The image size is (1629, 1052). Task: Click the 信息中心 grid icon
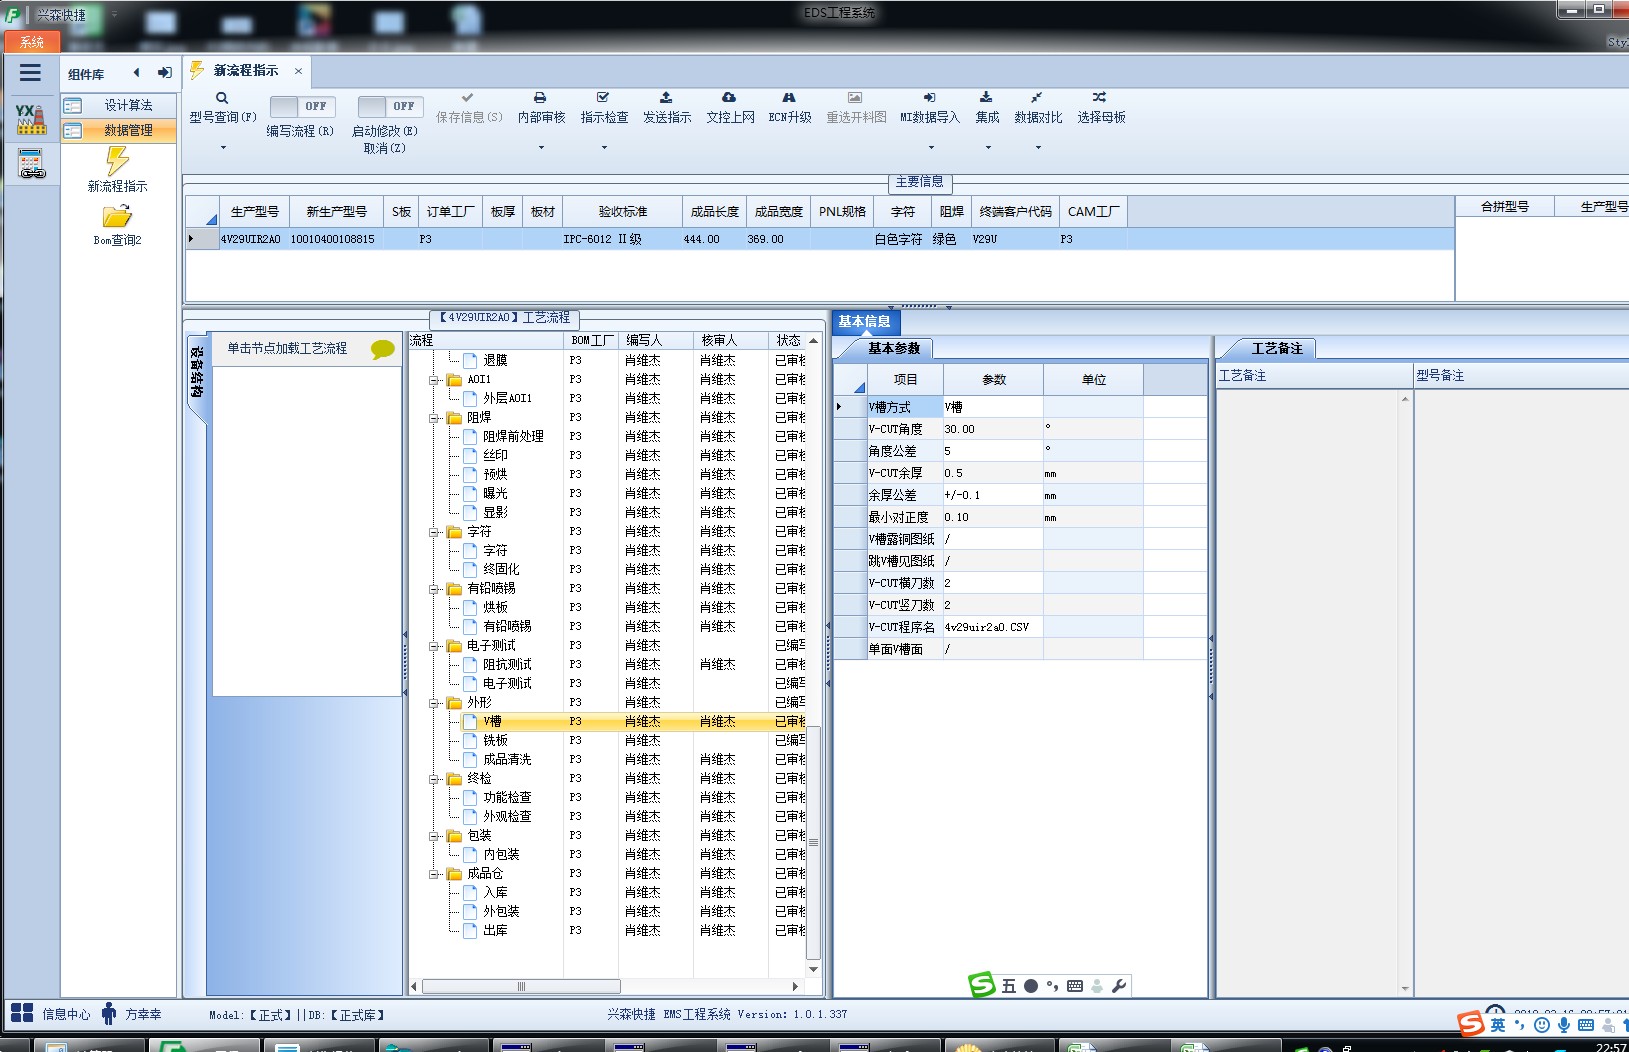tap(22, 1013)
